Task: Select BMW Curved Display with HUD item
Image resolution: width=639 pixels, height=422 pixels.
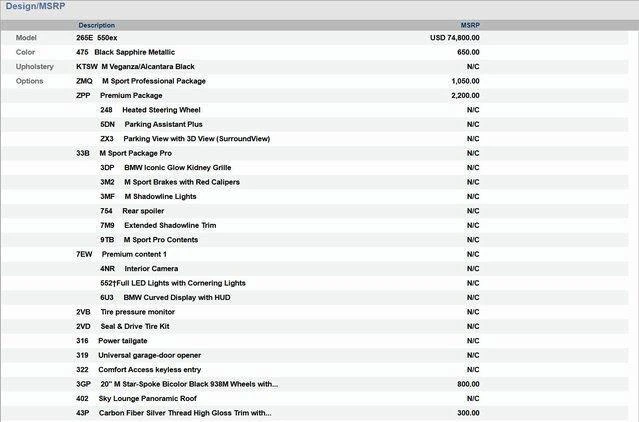Action: point(177,298)
